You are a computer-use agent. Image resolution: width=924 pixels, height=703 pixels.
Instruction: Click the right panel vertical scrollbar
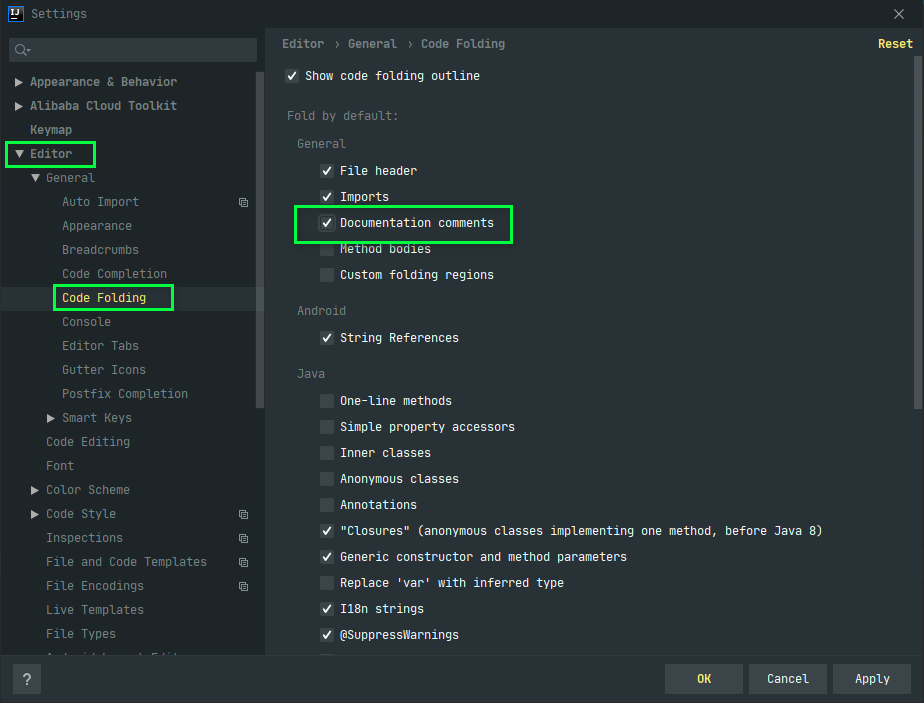click(918, 240)
